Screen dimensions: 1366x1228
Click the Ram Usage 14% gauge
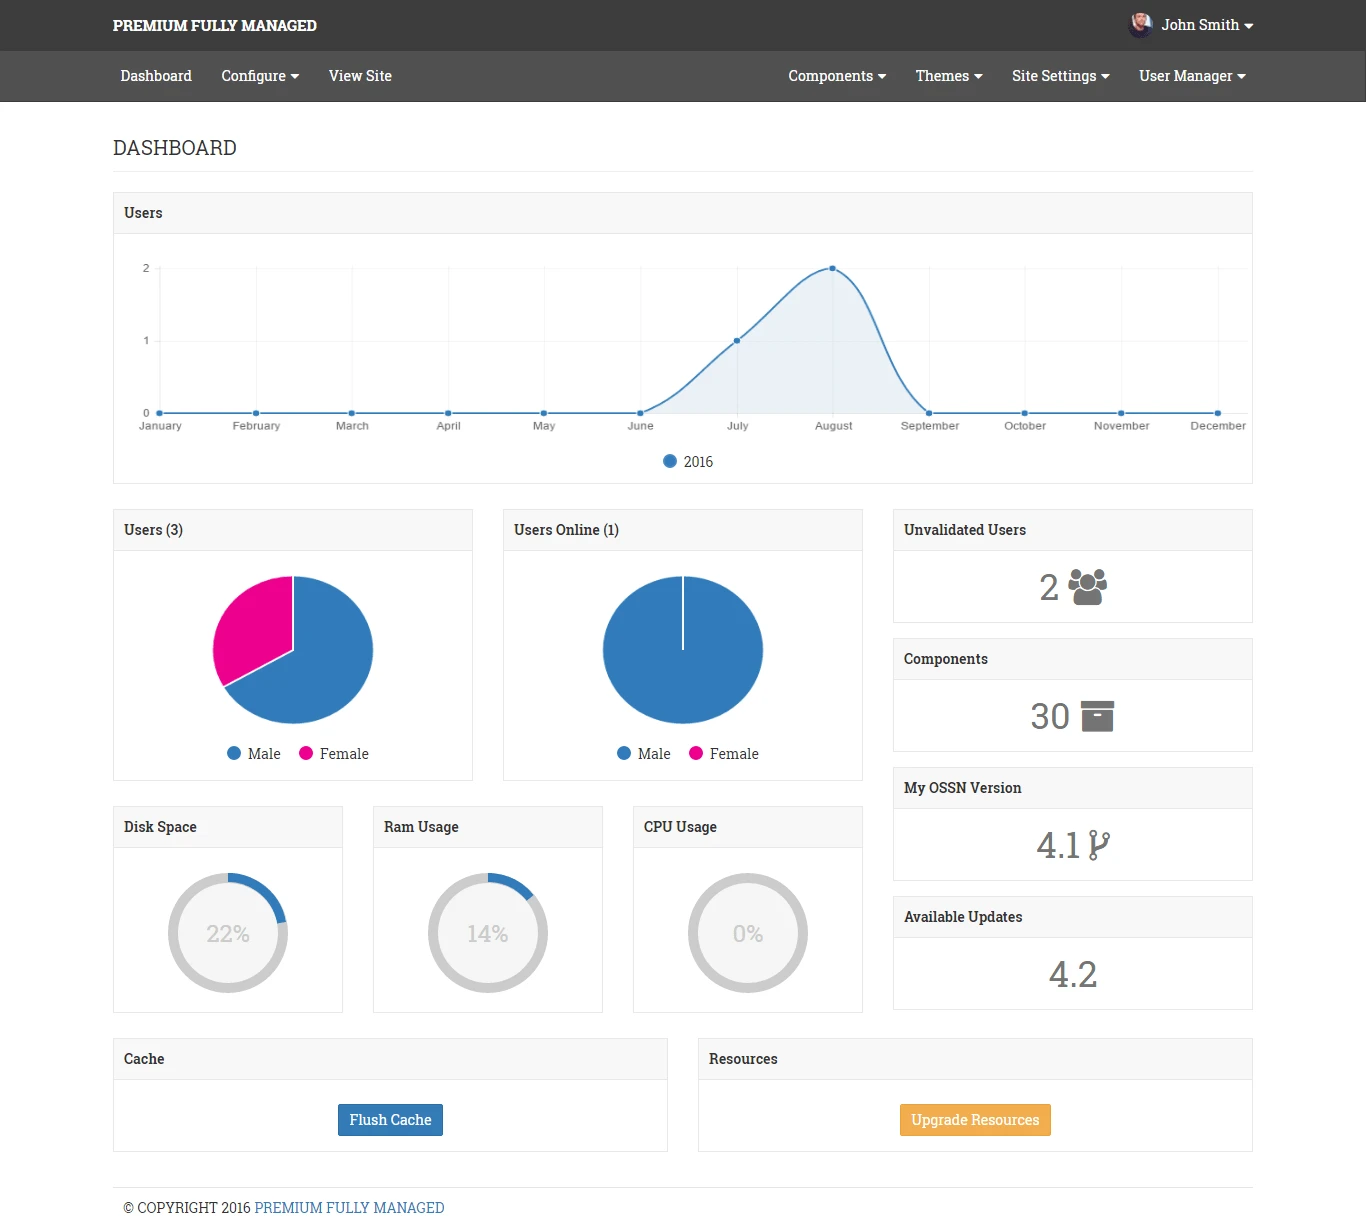(x=488, y=933)
